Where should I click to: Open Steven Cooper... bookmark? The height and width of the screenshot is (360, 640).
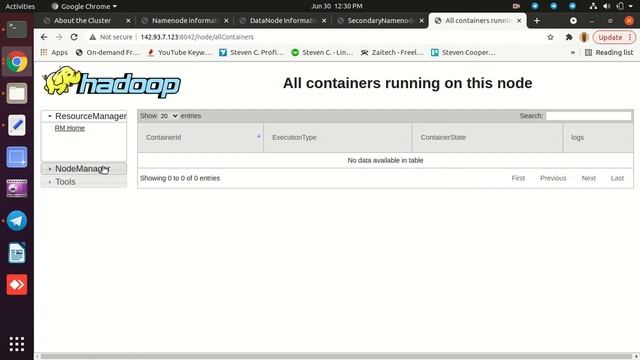(463, 52)
